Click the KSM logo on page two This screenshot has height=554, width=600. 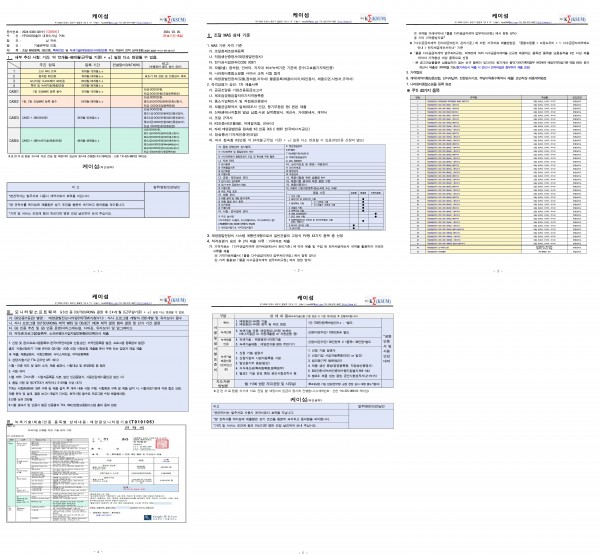tap(373, 20)
